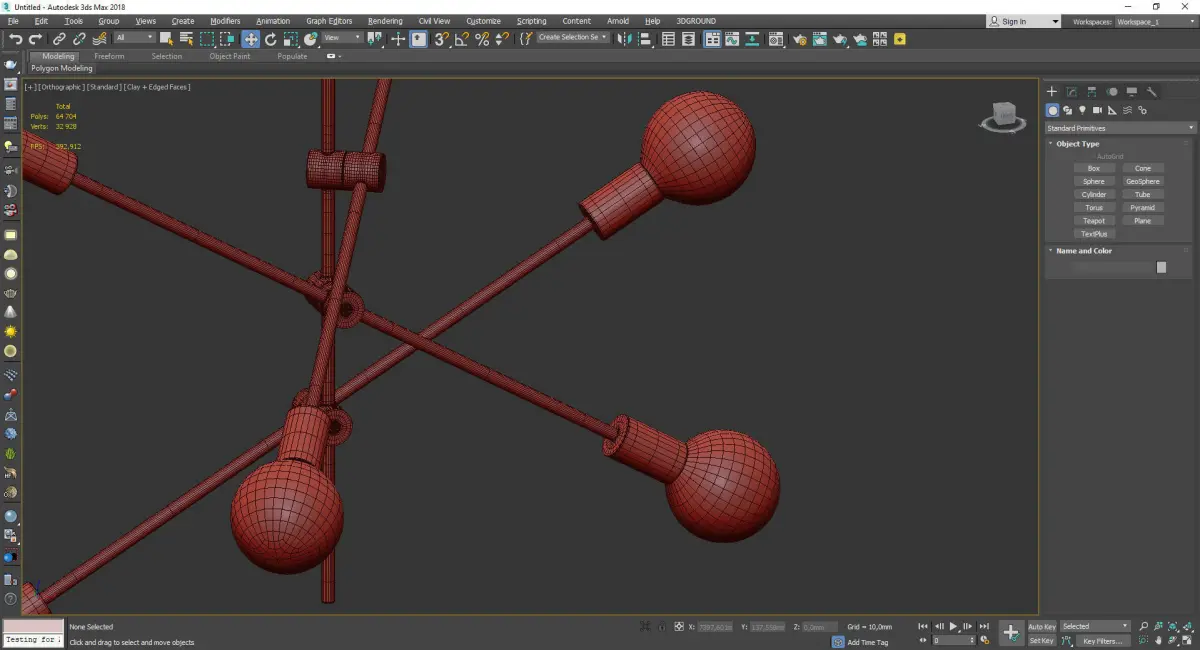Click the Torus primitive button
This screenshot has width=1200, height=650.
click(x=1094, y=207)
